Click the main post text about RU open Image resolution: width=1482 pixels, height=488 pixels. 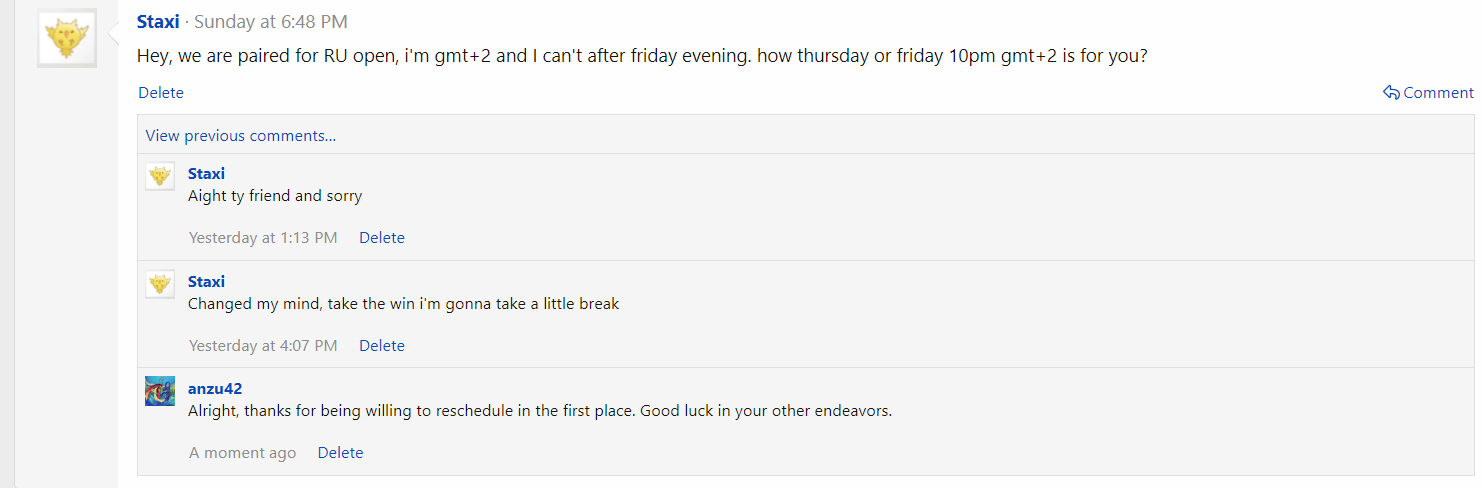click(x=642, y=56)
